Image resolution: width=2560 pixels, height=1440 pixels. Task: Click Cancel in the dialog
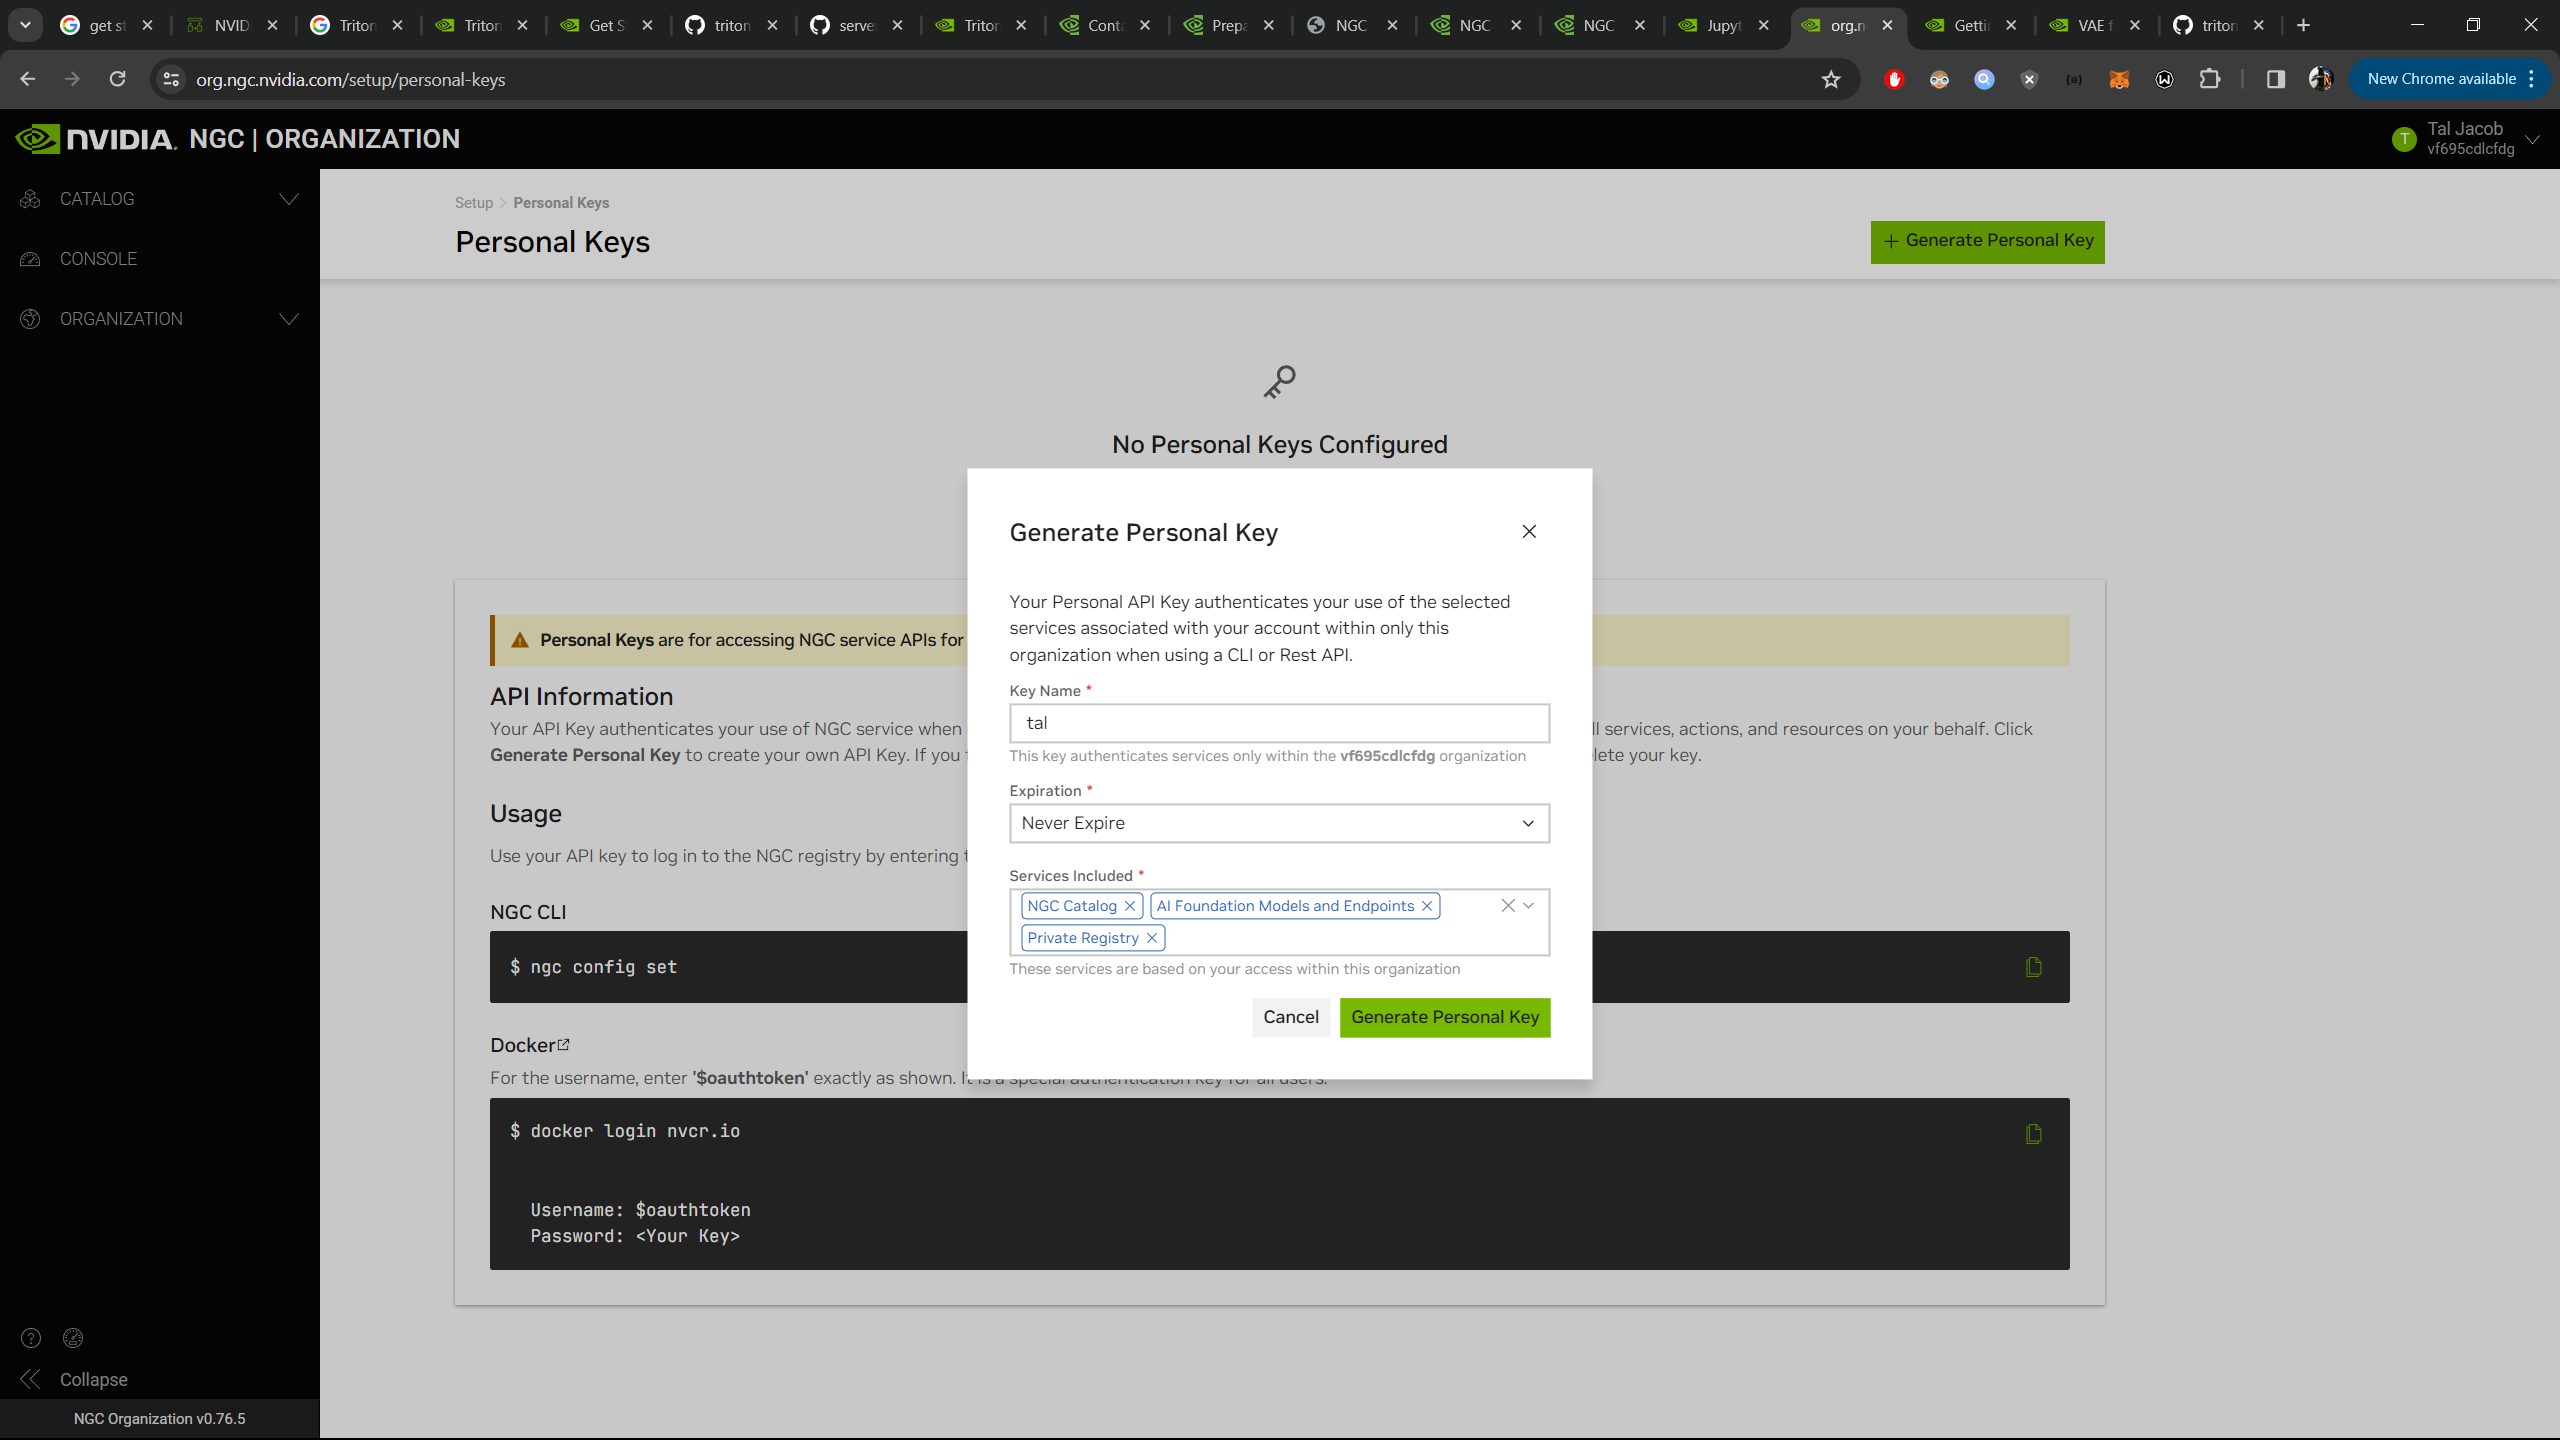pos(1291,1017)
